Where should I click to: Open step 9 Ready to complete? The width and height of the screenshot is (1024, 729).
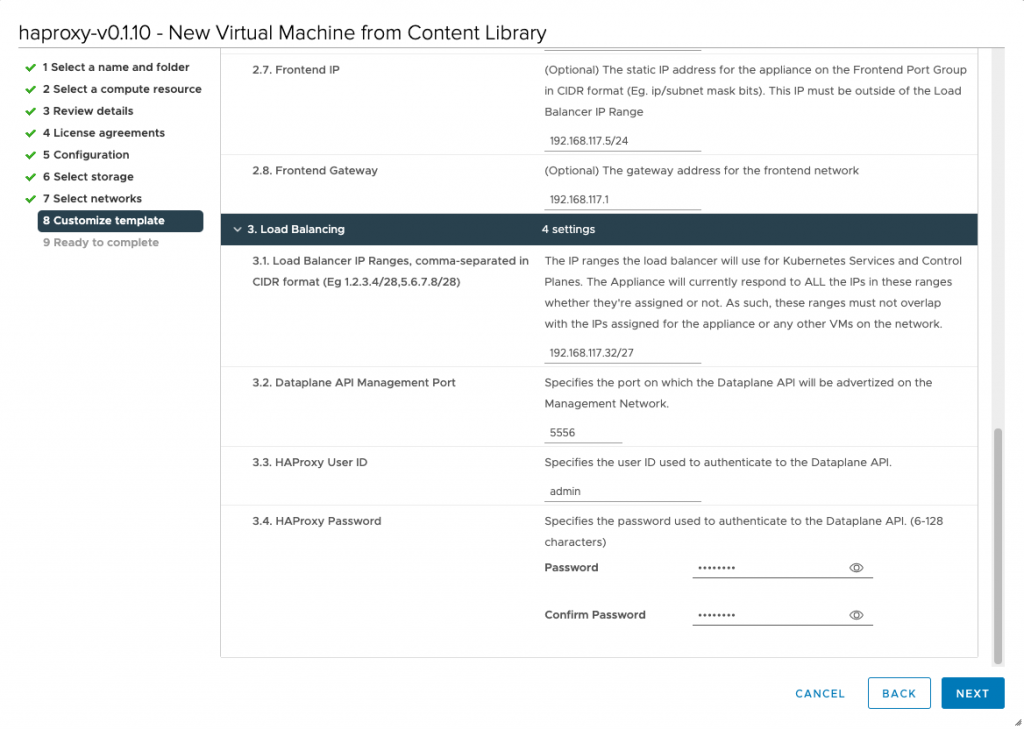coord(100,243)
